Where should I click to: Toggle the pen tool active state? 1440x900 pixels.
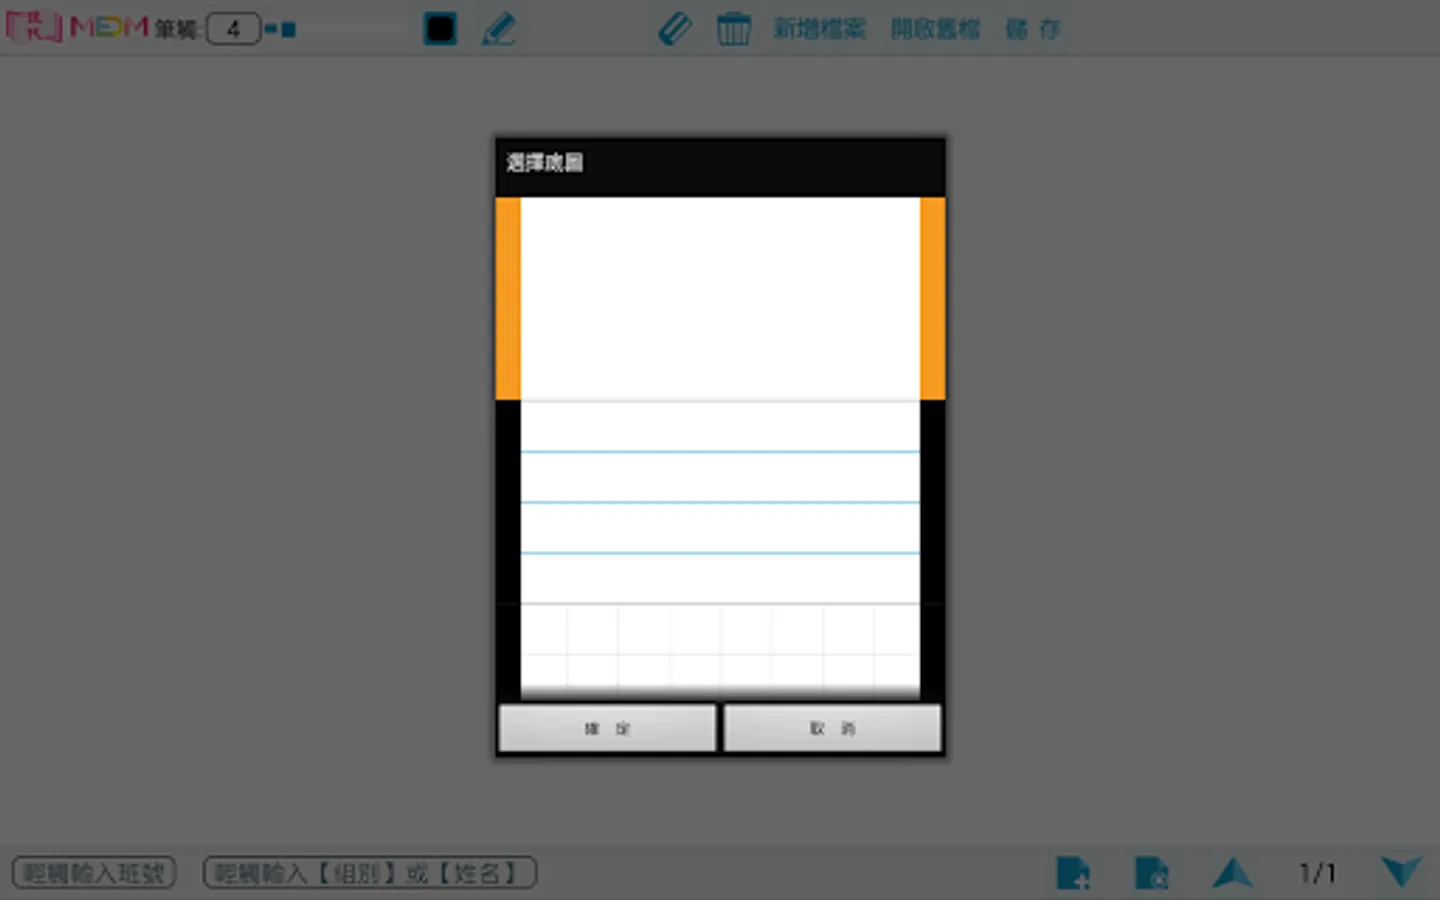pyautogui.click(x=497, y=29)
